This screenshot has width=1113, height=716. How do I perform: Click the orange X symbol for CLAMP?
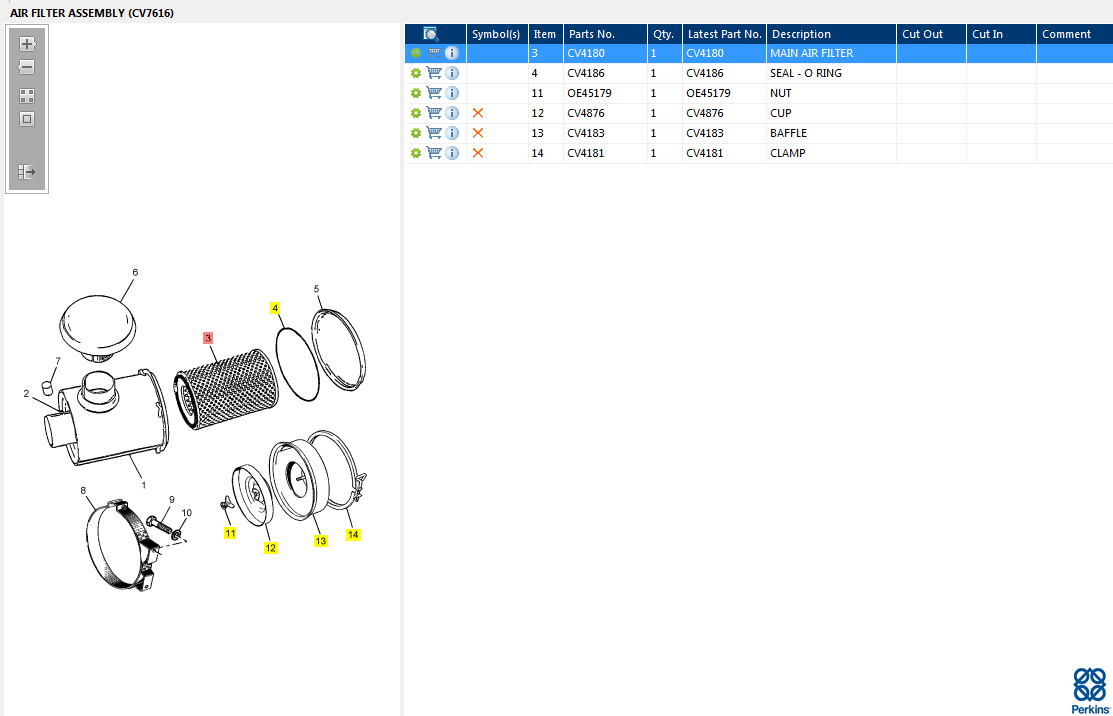point(478,153)
